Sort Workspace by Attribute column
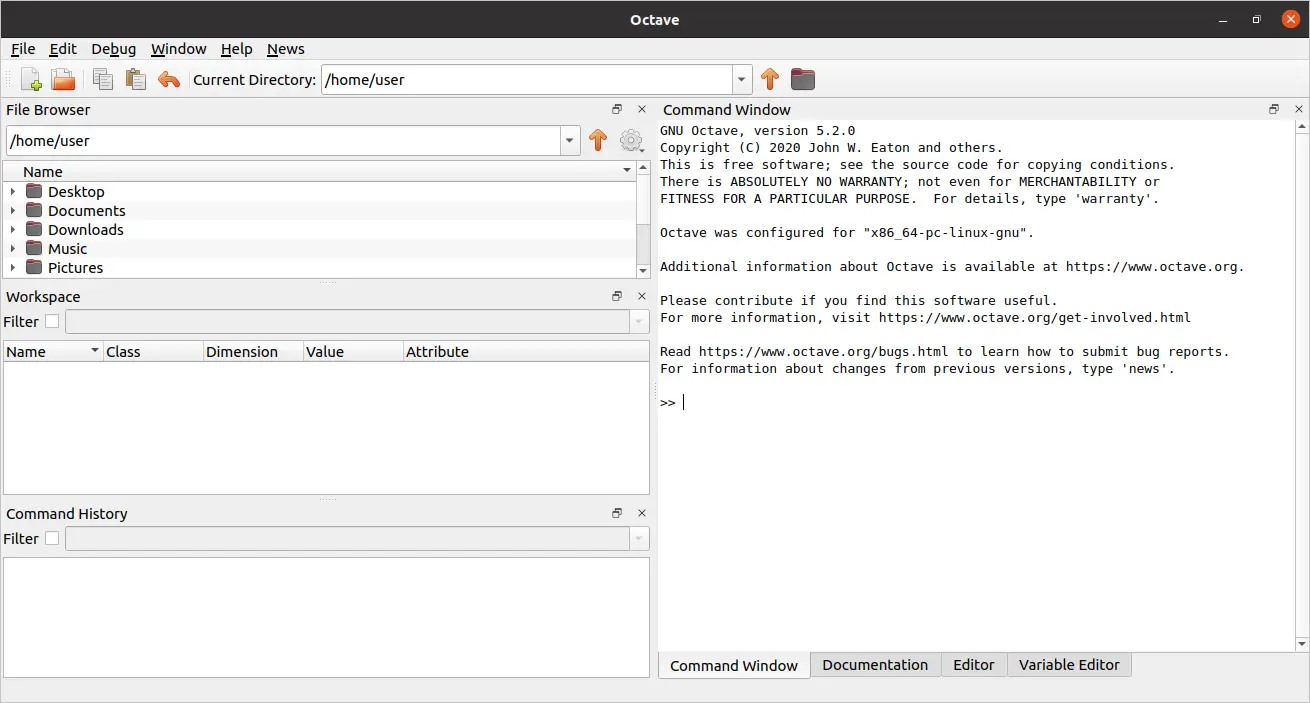 point(526,351)
